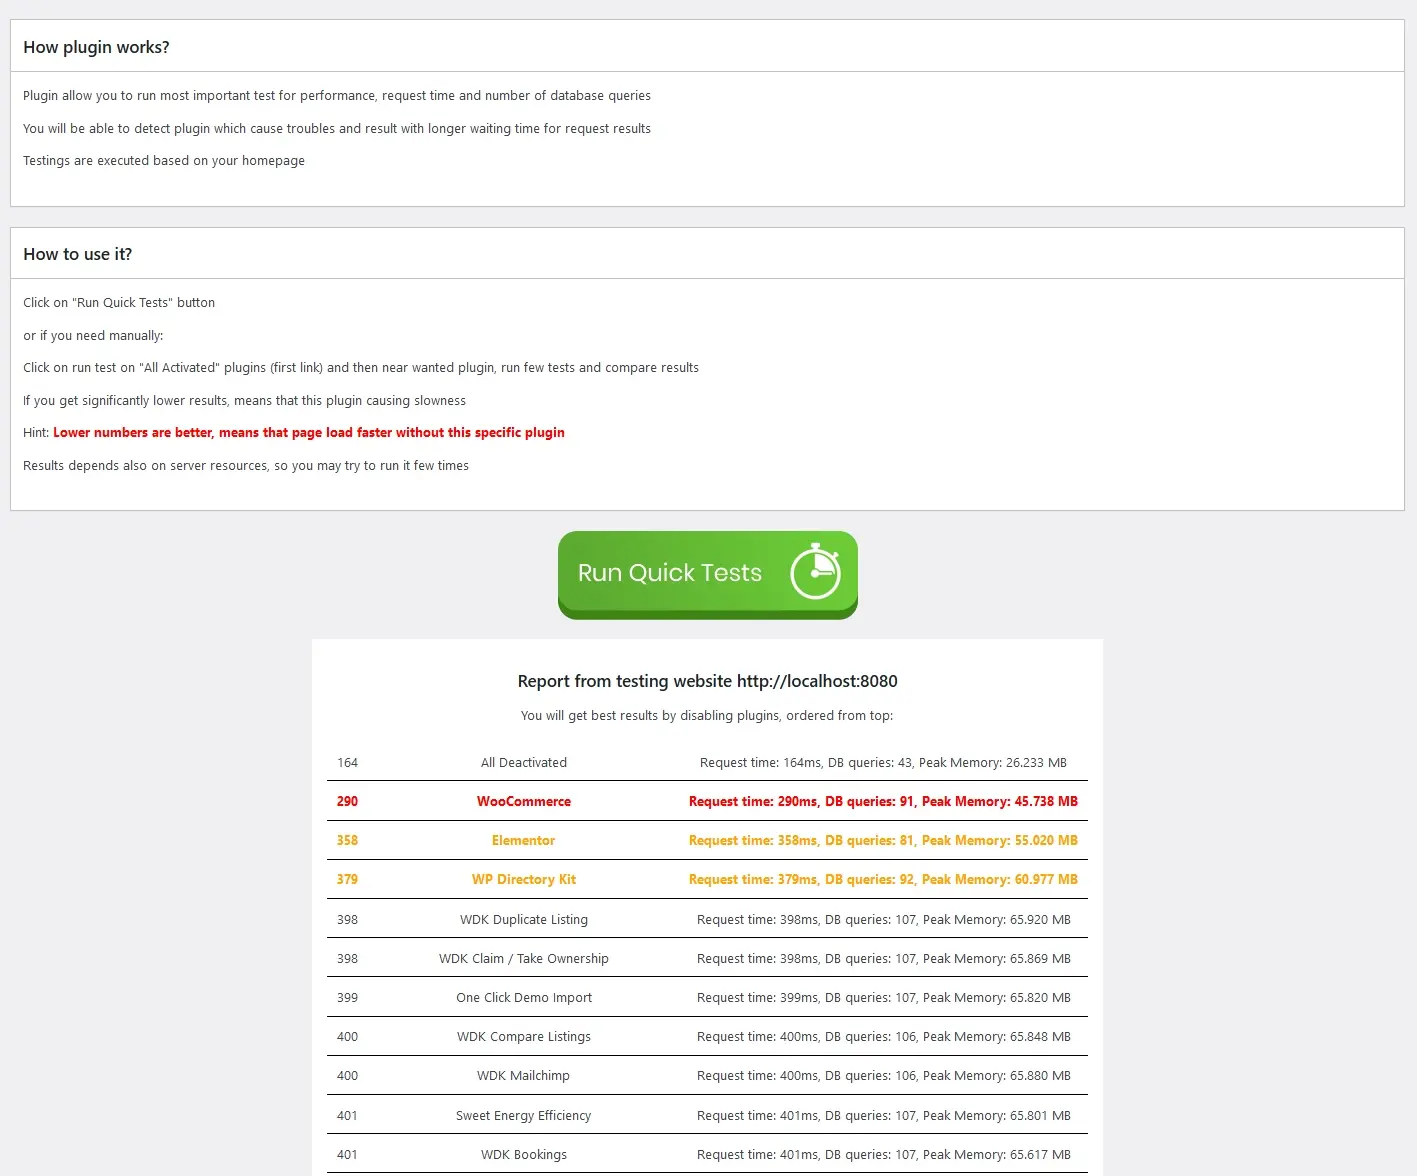Select WDK Claim / Take Ownership entry
The width and height of the screenshot is (1417, 1176).
pos(524,958)
